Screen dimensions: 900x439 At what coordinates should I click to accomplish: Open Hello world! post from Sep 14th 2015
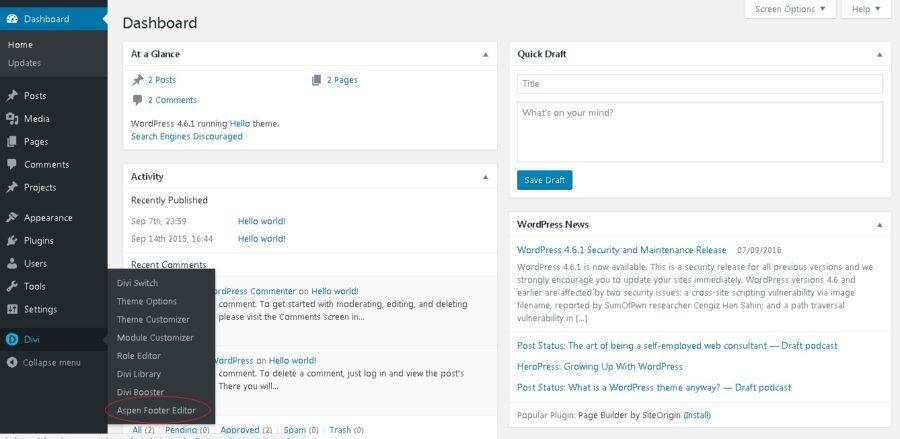point(261,239)
